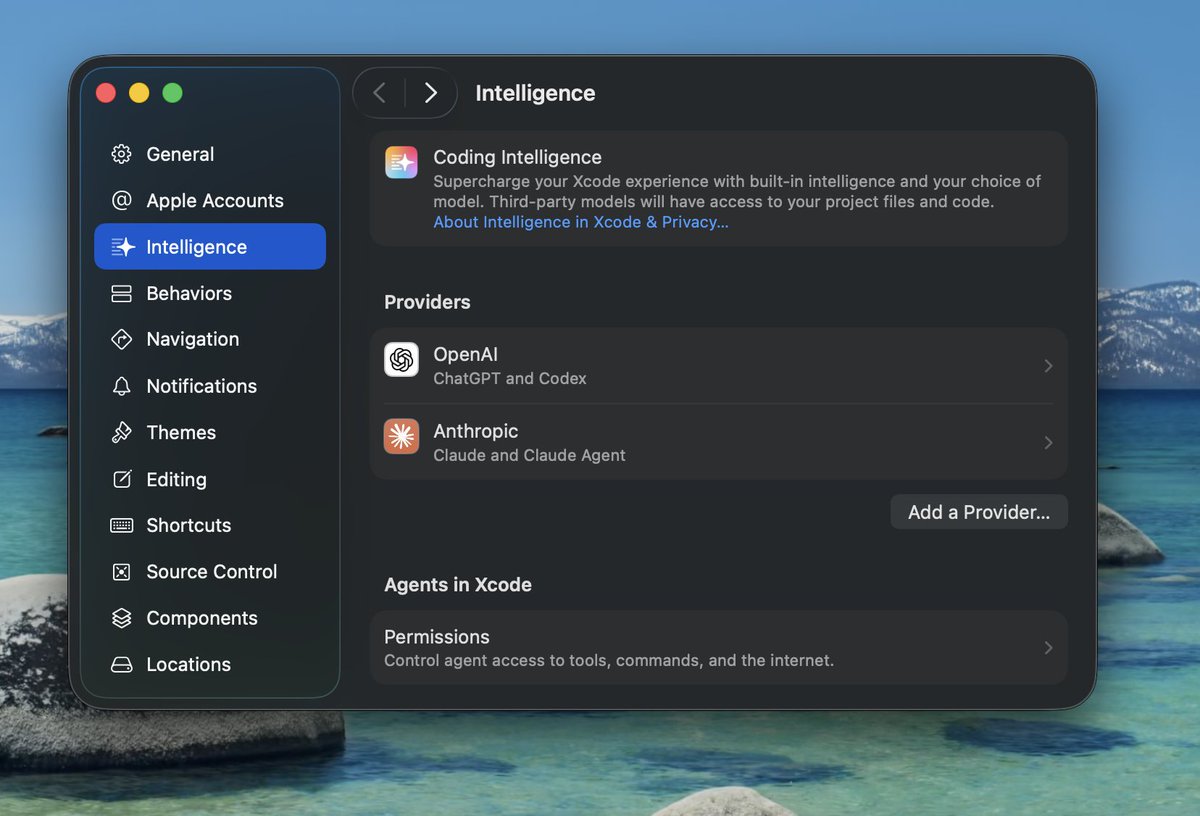1200x816 pixels.
Task: Click the yellow minimize window button
Action: [139, 93]
